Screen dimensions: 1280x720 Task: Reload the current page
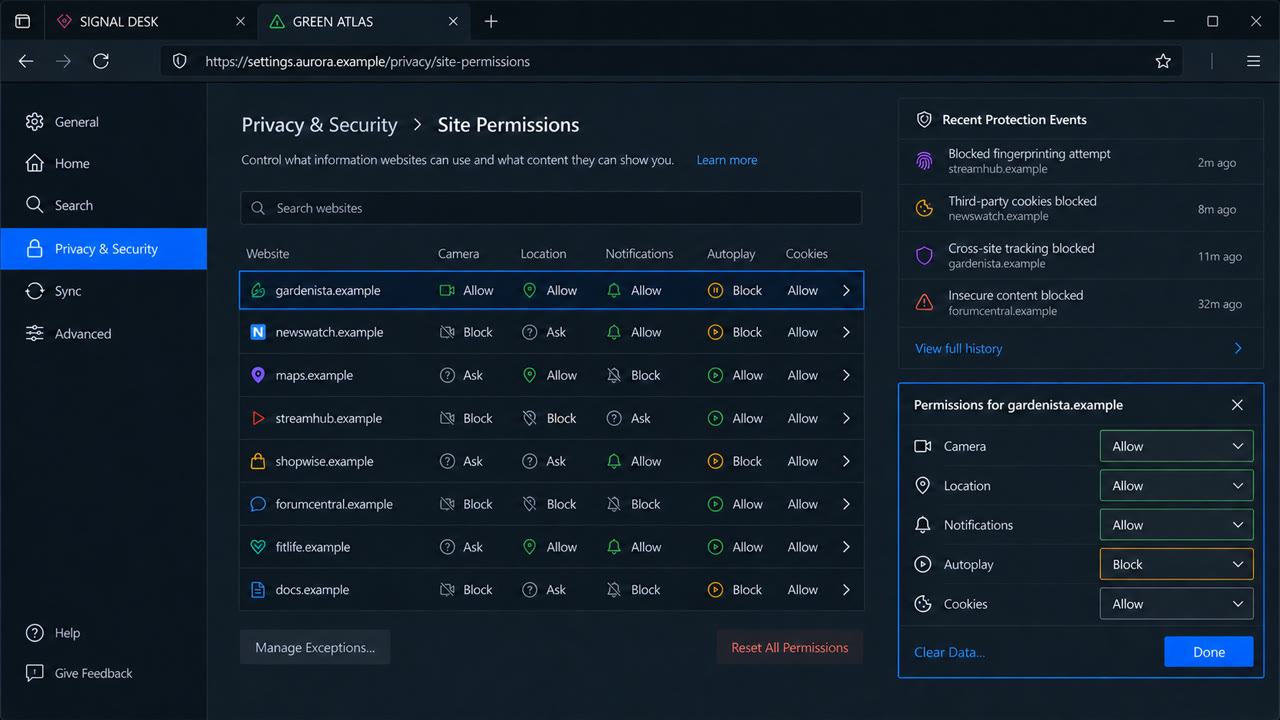point(101,61)
